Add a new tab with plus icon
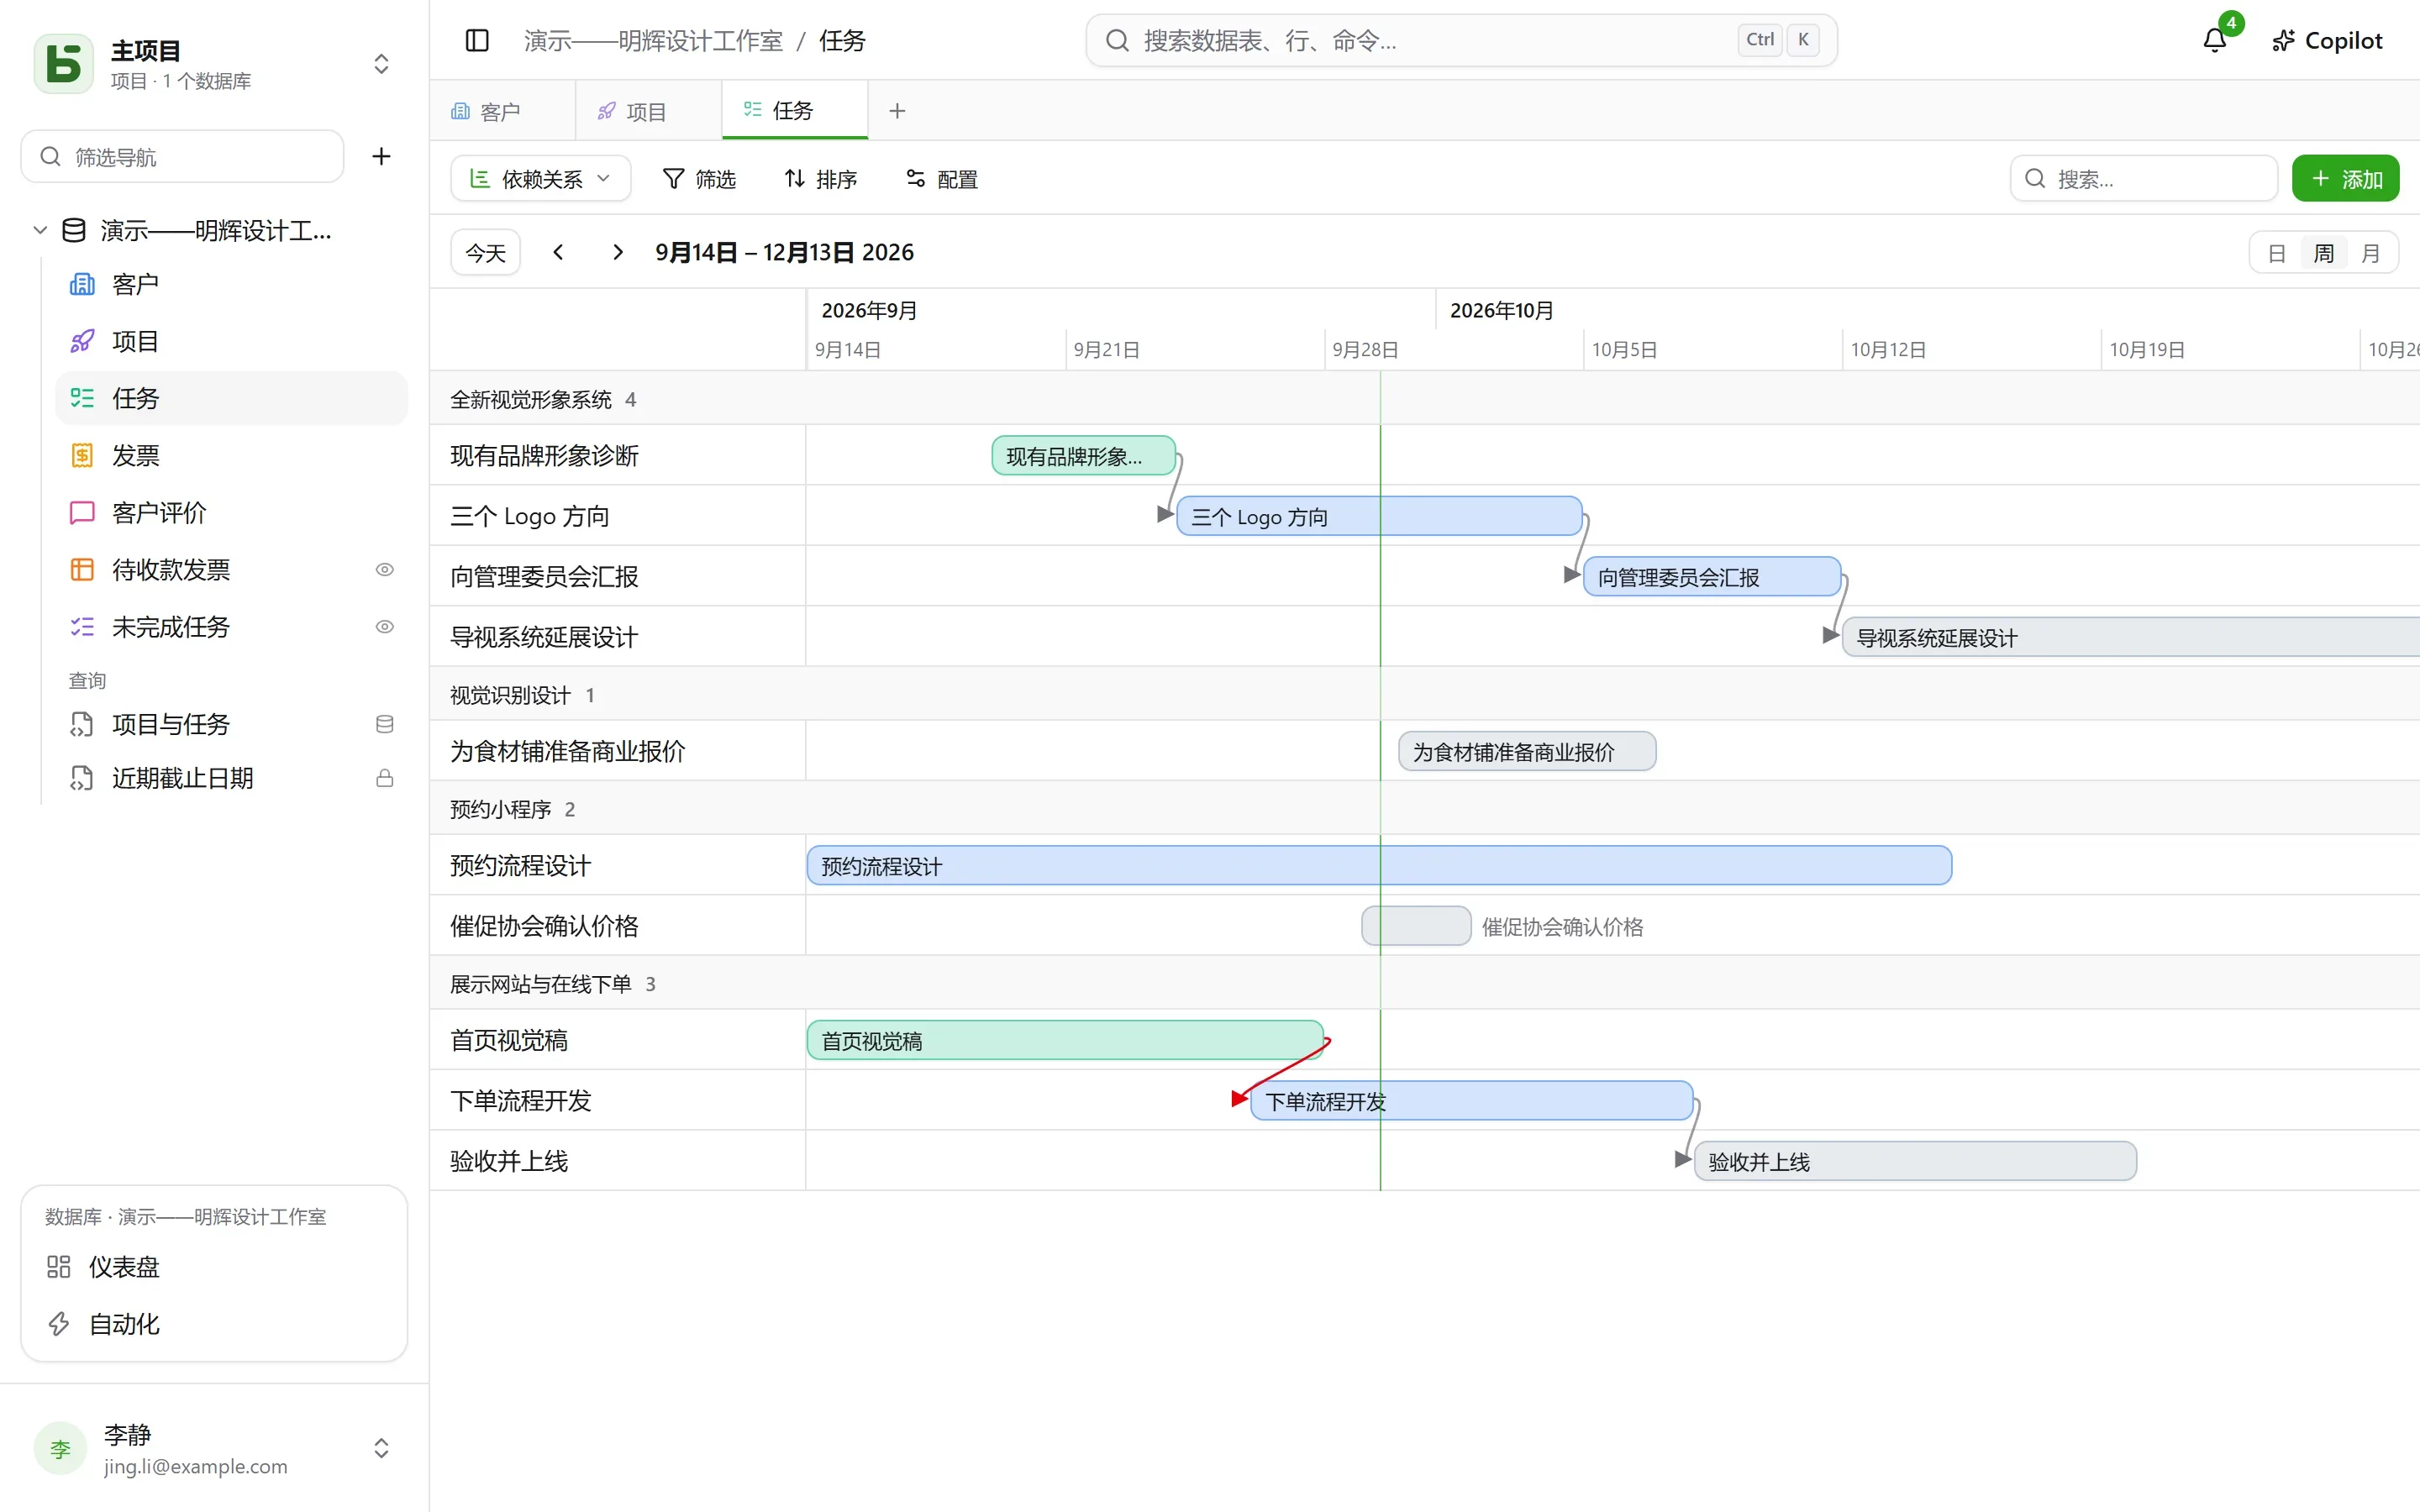Viewport: 2420px width, 1512px height. (897, 111)
